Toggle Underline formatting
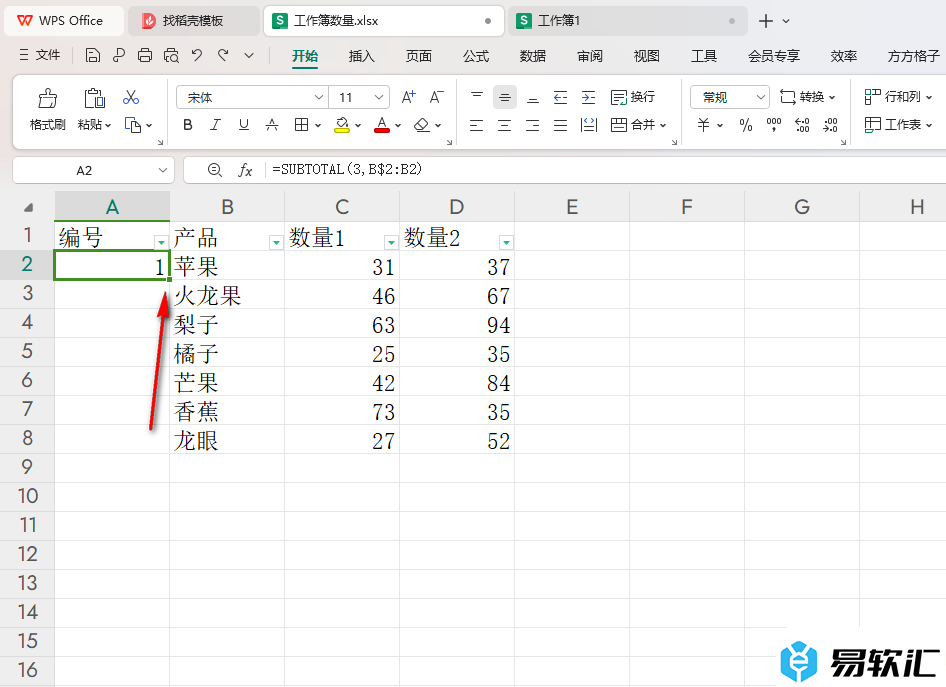The image size is (946, 687). (x=244, y=125)
